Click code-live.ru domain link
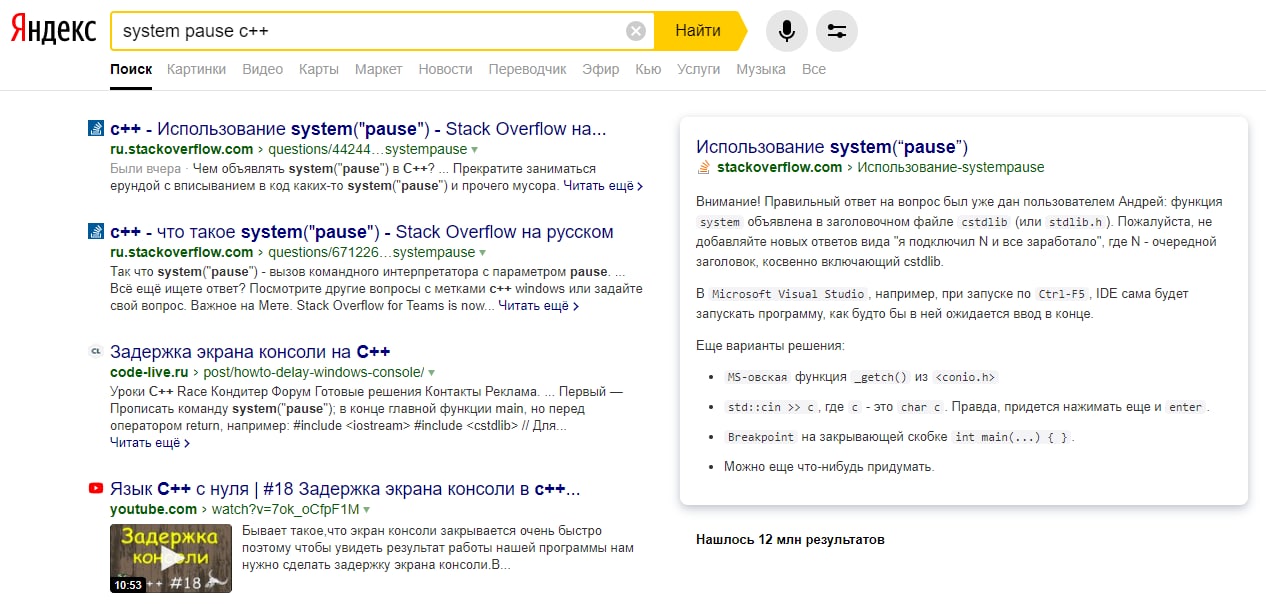1266x608 pixels. click(x=149, y=372)
